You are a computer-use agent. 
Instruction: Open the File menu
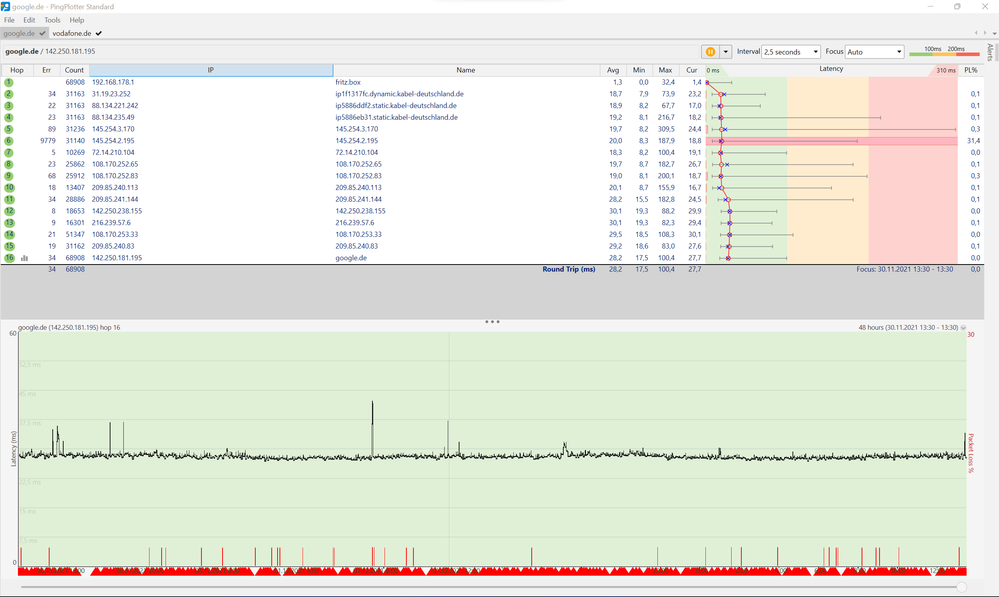tap(10, 20)
